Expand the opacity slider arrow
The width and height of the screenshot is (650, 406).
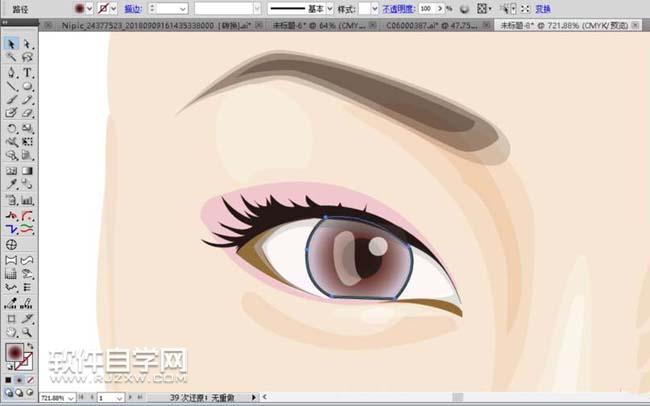(x=440, y=9)
